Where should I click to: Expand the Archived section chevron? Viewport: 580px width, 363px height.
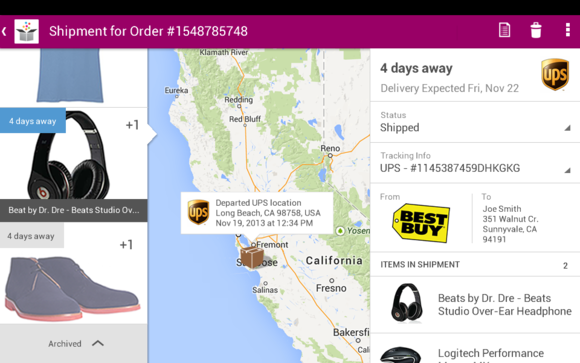[x=98, y=343]
